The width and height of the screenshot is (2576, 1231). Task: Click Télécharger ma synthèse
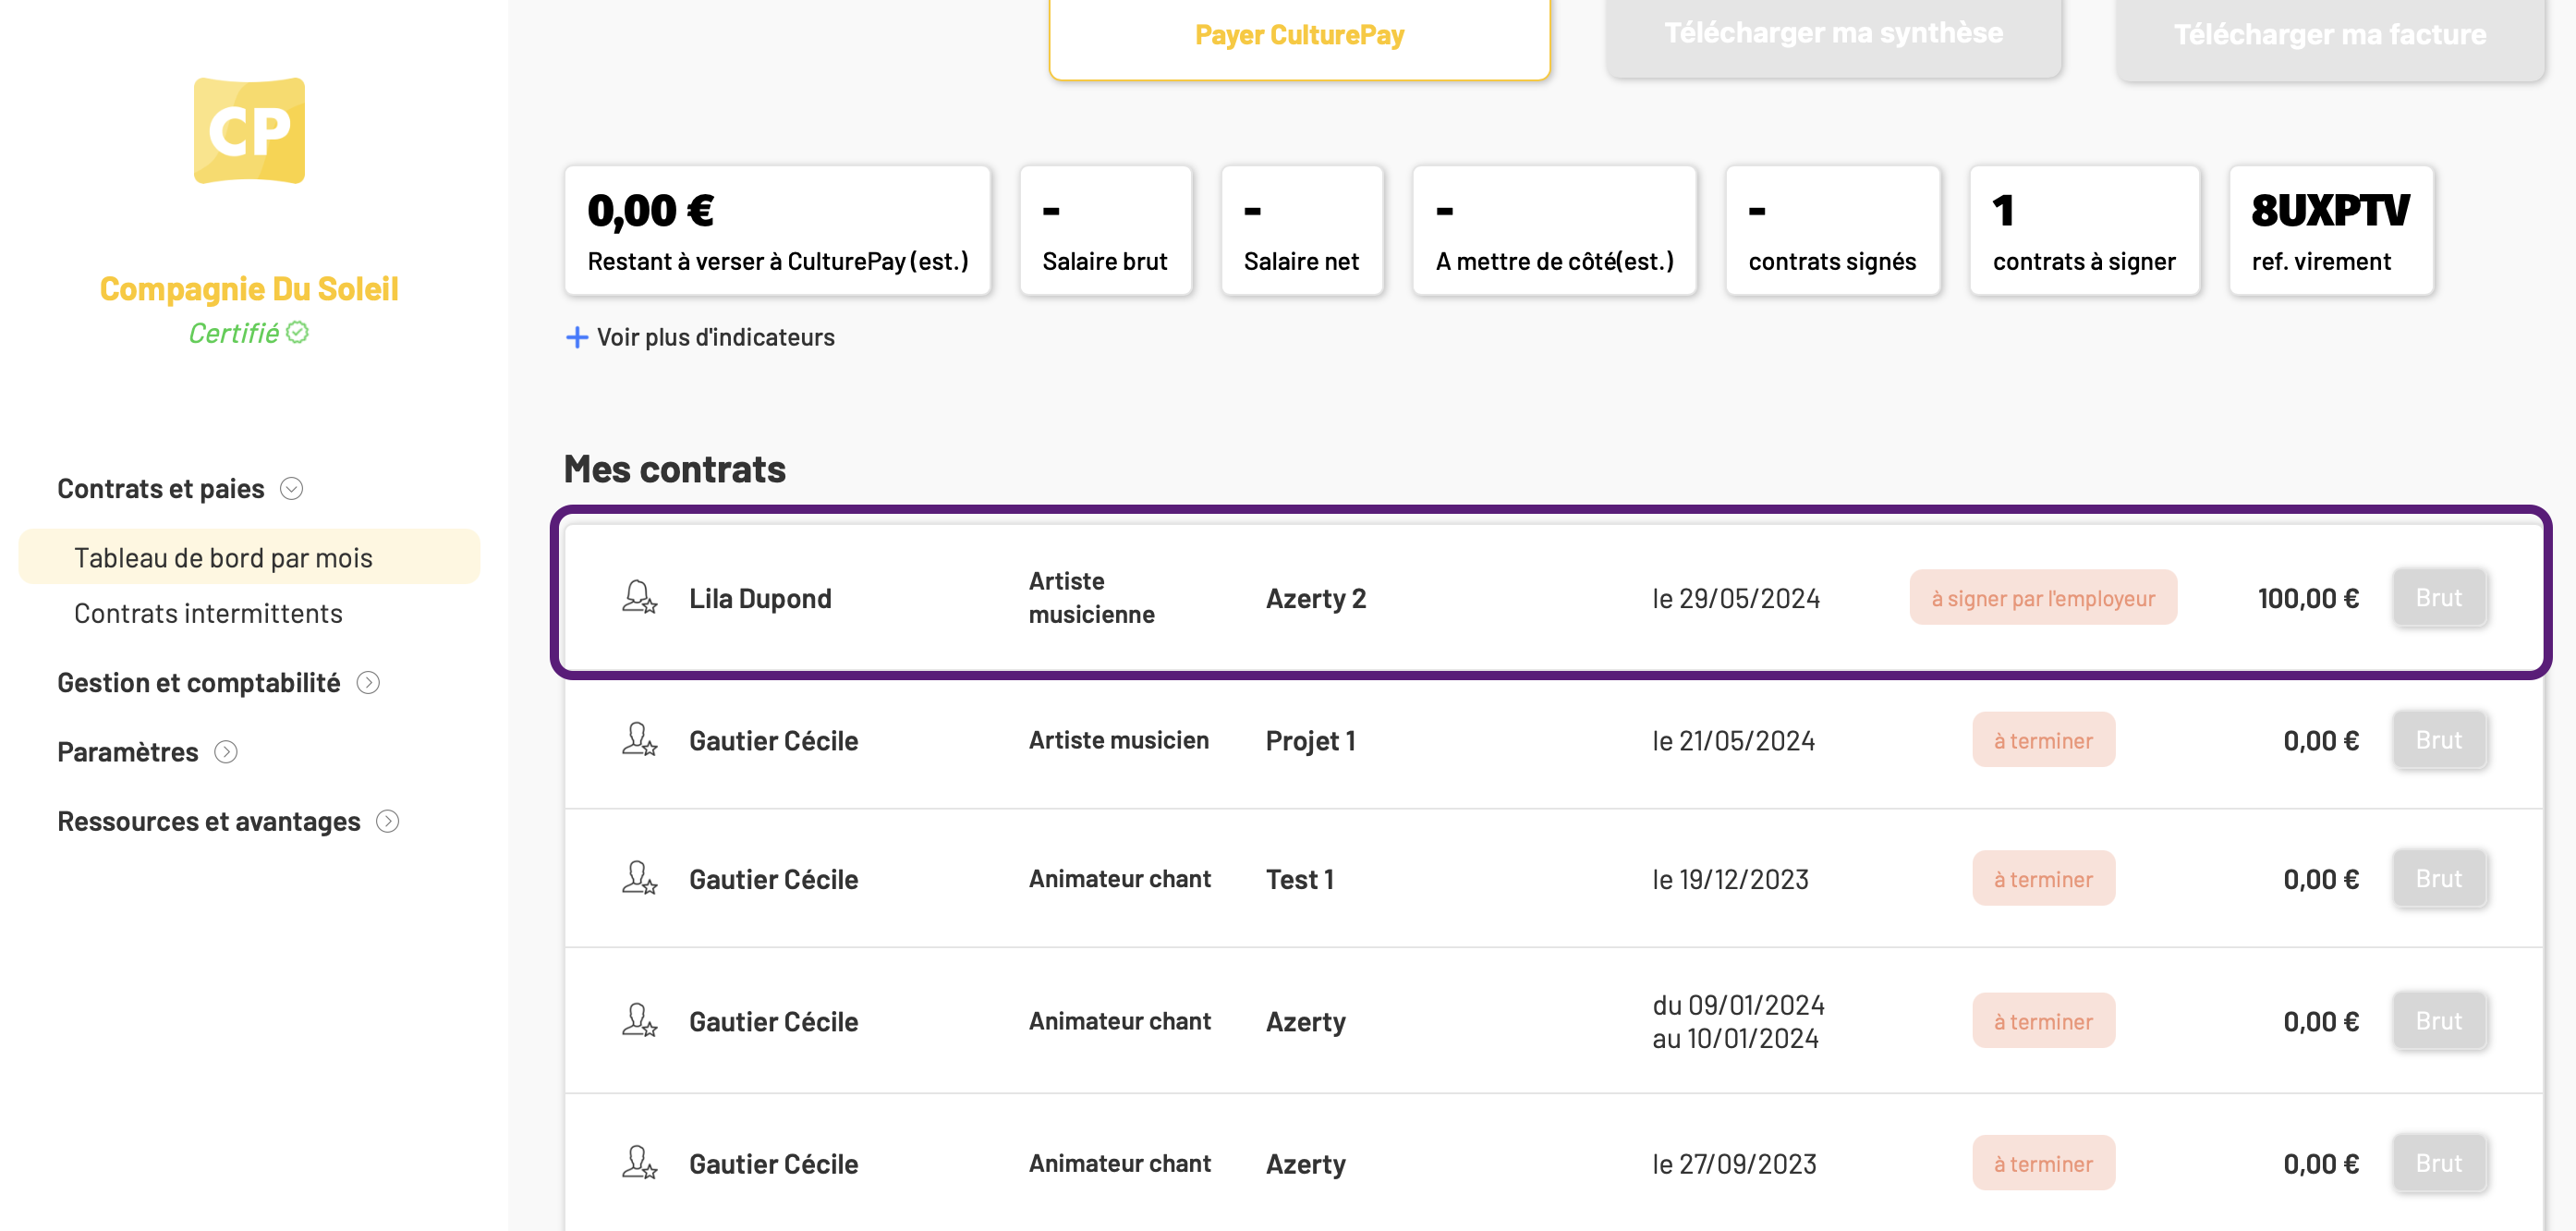1833,34
